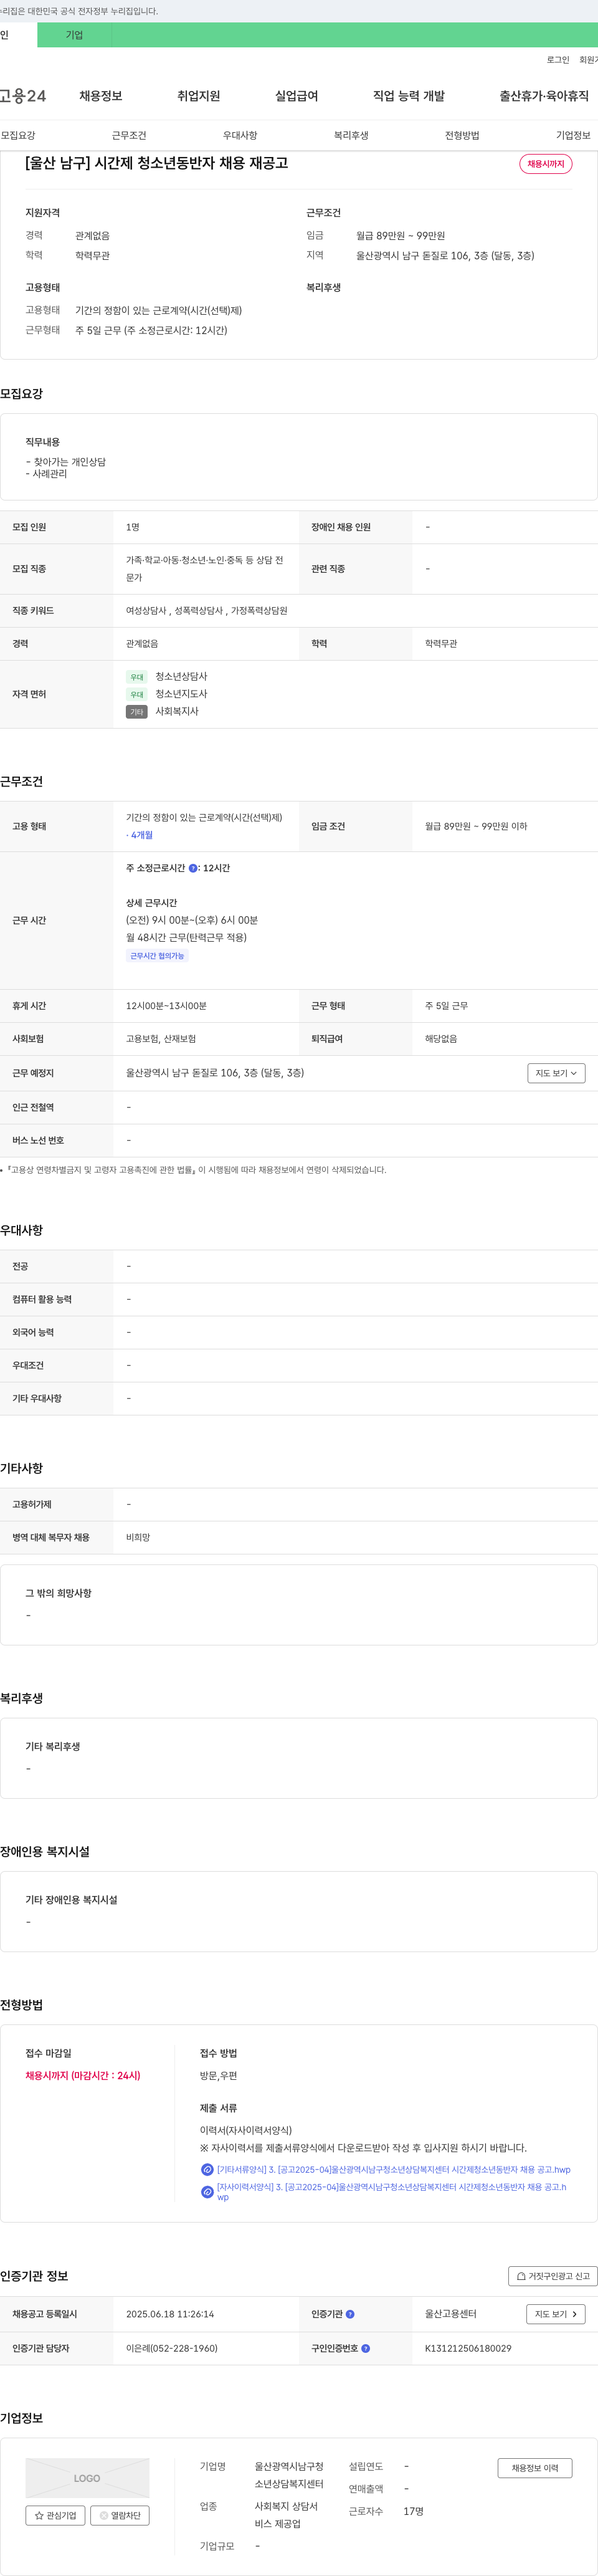Click the 채용시까지 badge near the title

[x=546, y=164]
